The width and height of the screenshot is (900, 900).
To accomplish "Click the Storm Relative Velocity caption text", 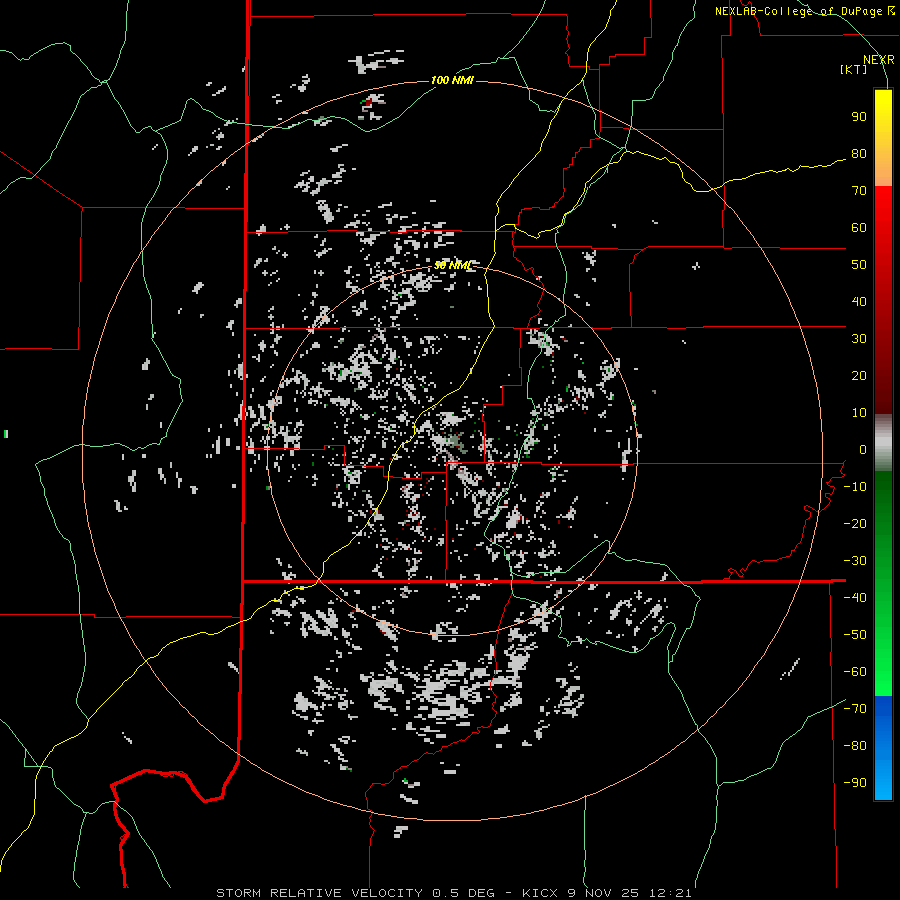I will [453, 893].
